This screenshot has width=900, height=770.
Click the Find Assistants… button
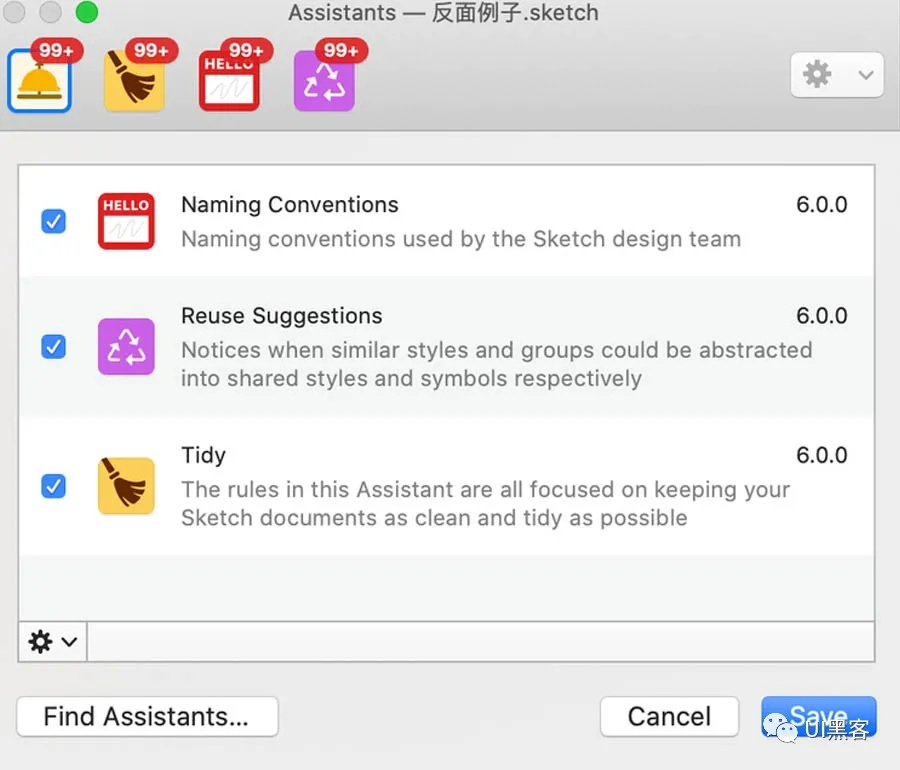[147, 716]
